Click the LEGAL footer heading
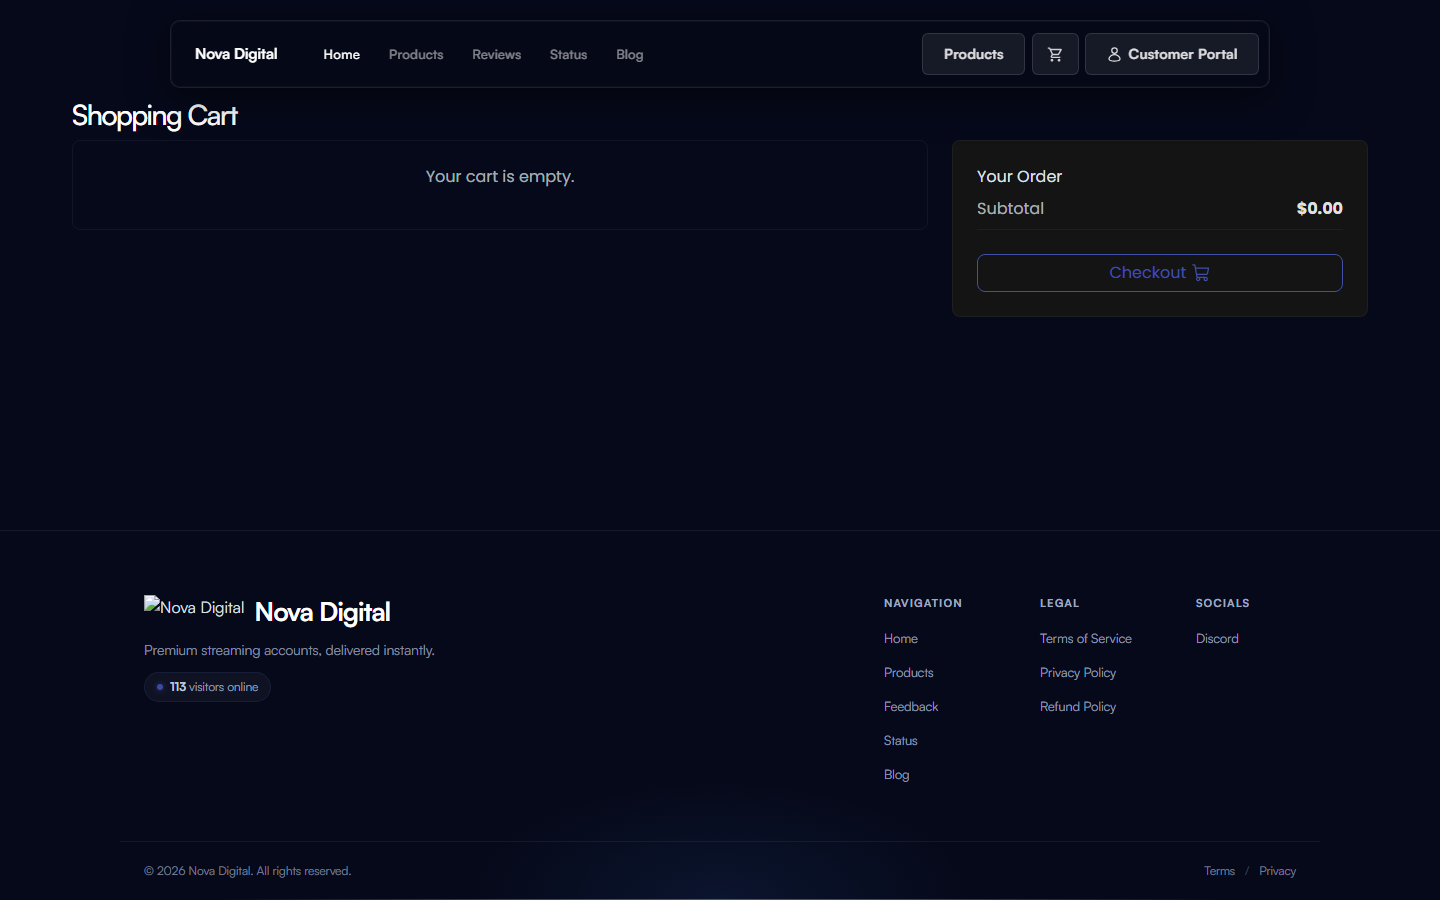This screenshot has width=1440, height=900. (1059, 603)
